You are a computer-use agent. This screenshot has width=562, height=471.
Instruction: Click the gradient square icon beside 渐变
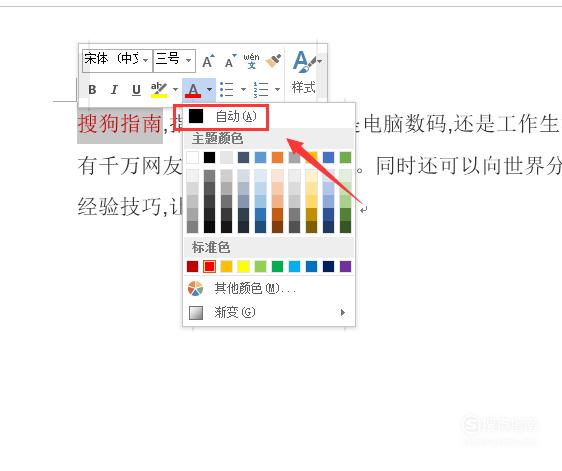(x=196, y=313)
